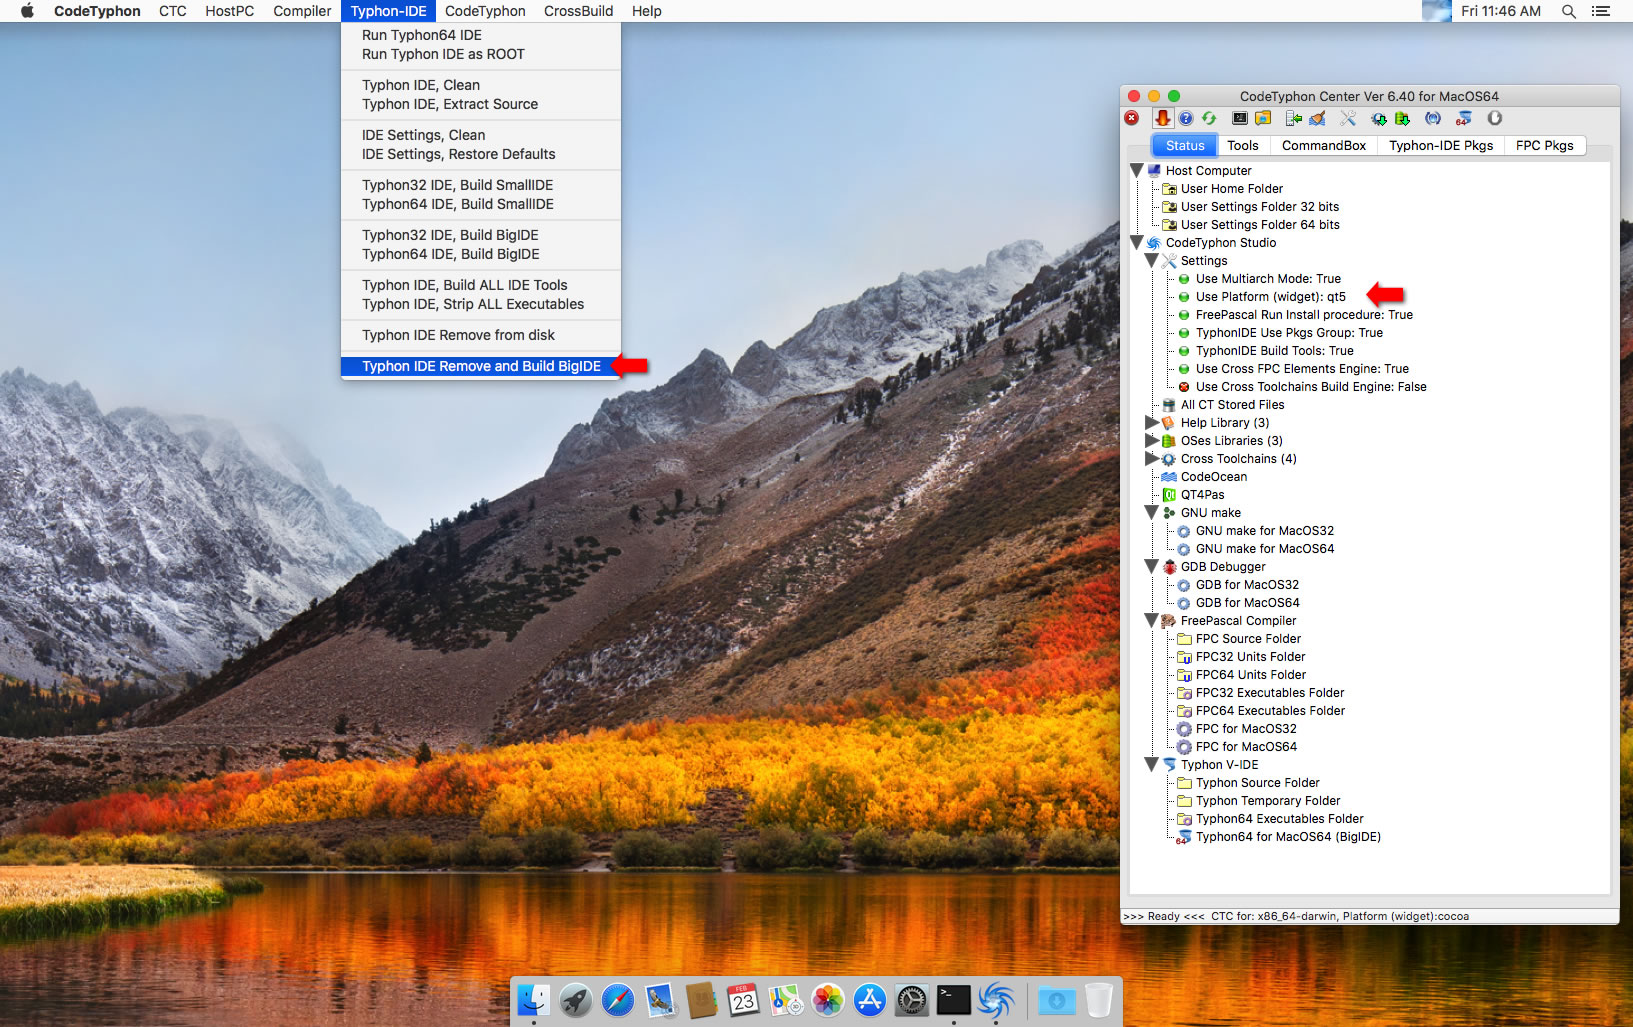
Task: Click the red download arrow toolbar icon
Action: pyautogui.click(x=1162, y=118)
